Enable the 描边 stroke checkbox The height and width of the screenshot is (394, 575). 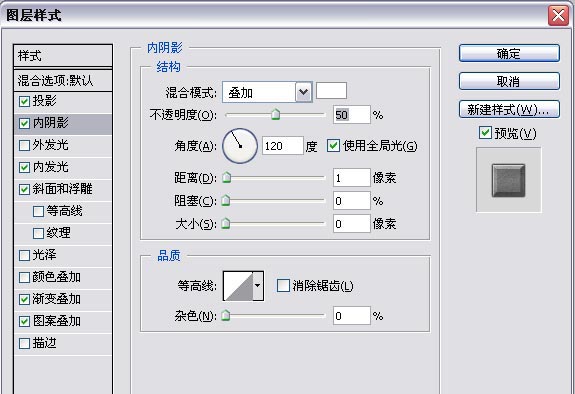pyautogui.click(x=24, y=343)
